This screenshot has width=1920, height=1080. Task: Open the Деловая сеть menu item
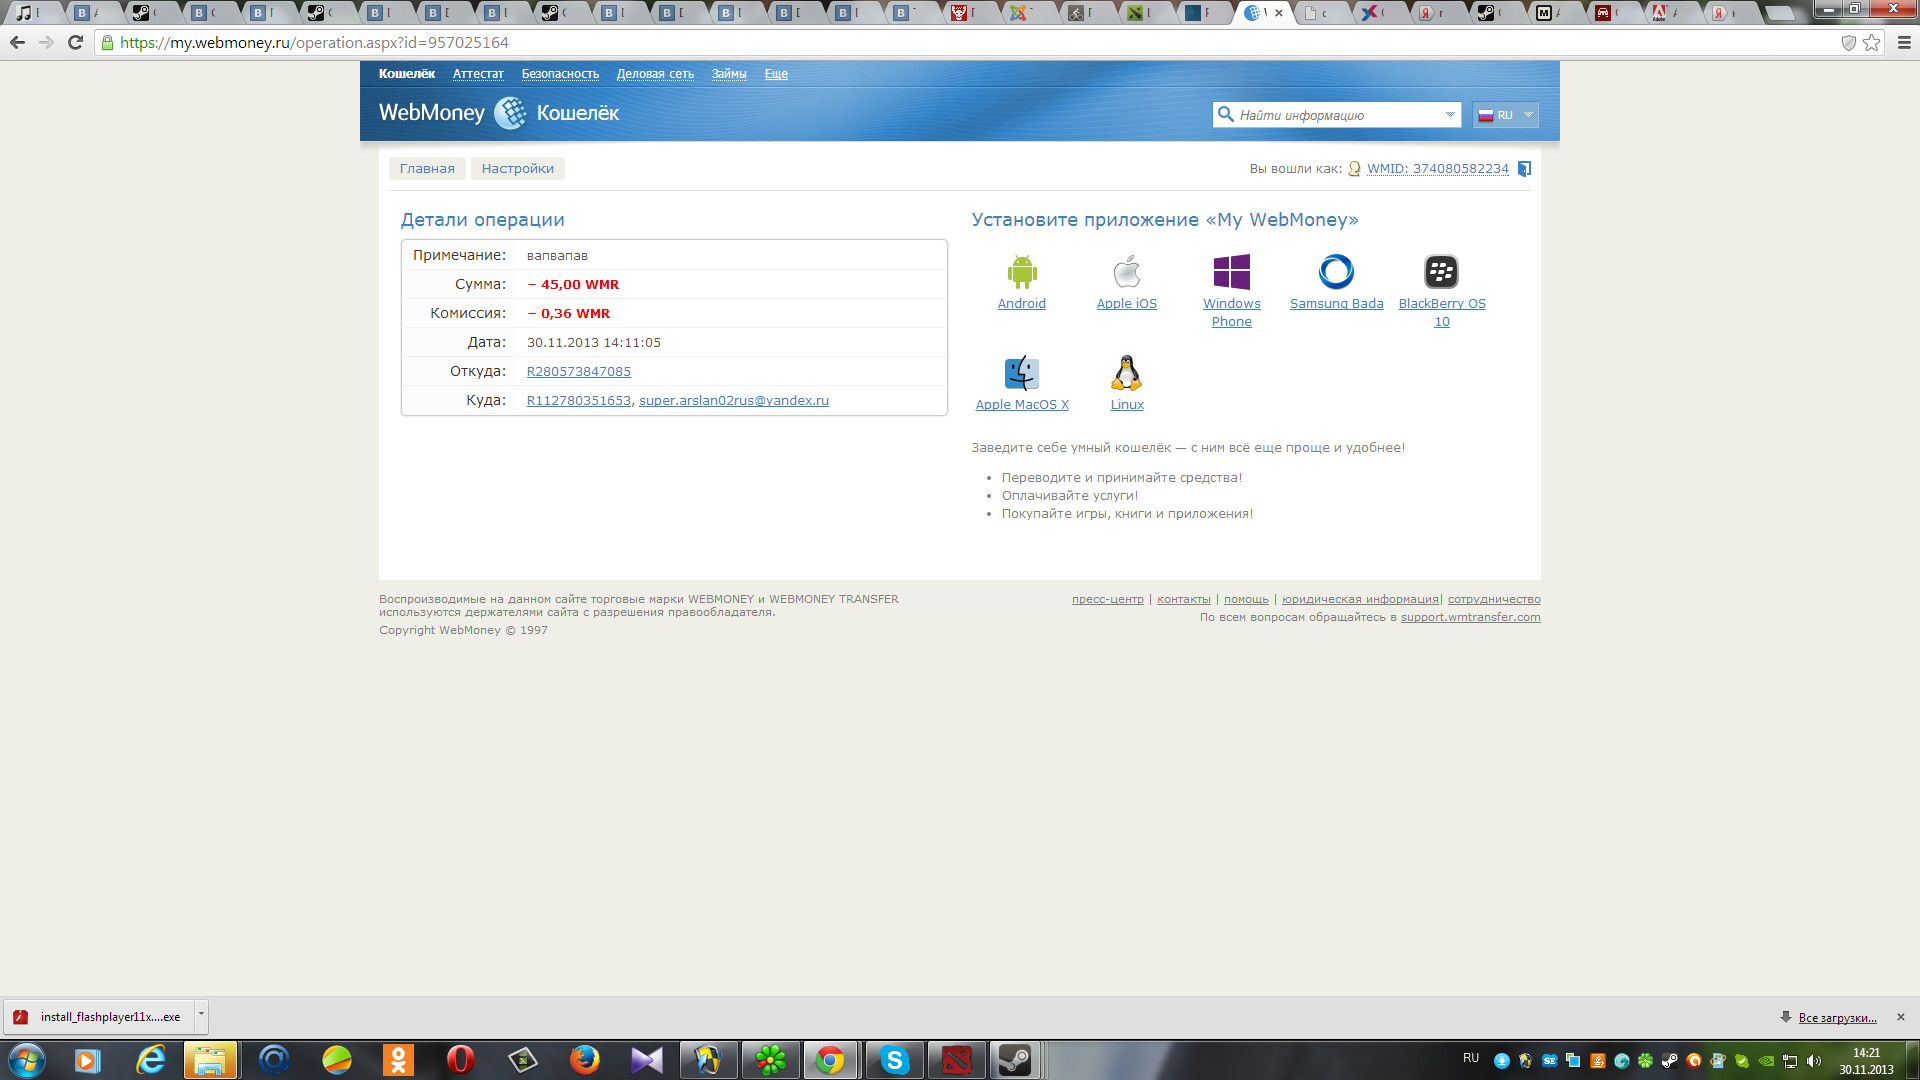pos(655,74)
